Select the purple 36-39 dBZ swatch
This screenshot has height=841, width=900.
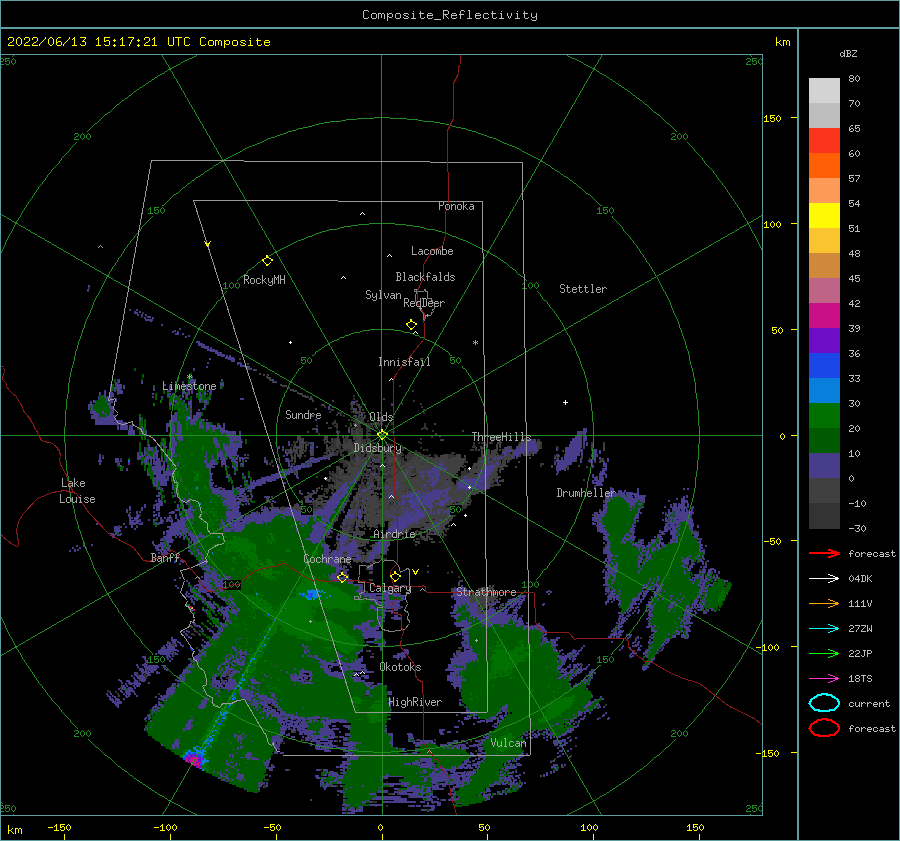tap(824, 341)
